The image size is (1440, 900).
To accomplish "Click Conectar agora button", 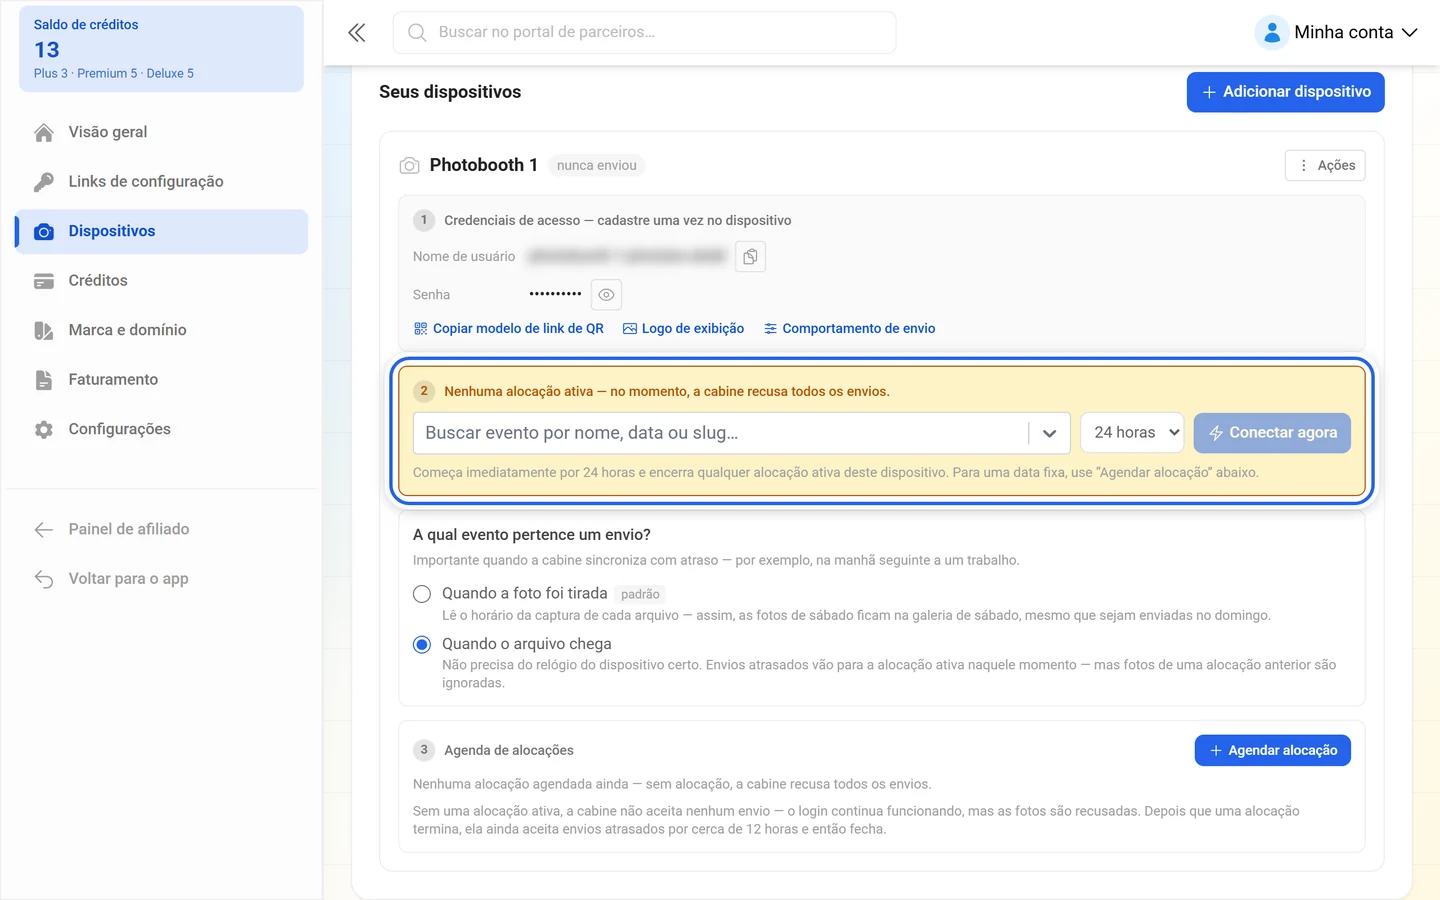I will click(1272, 433).
